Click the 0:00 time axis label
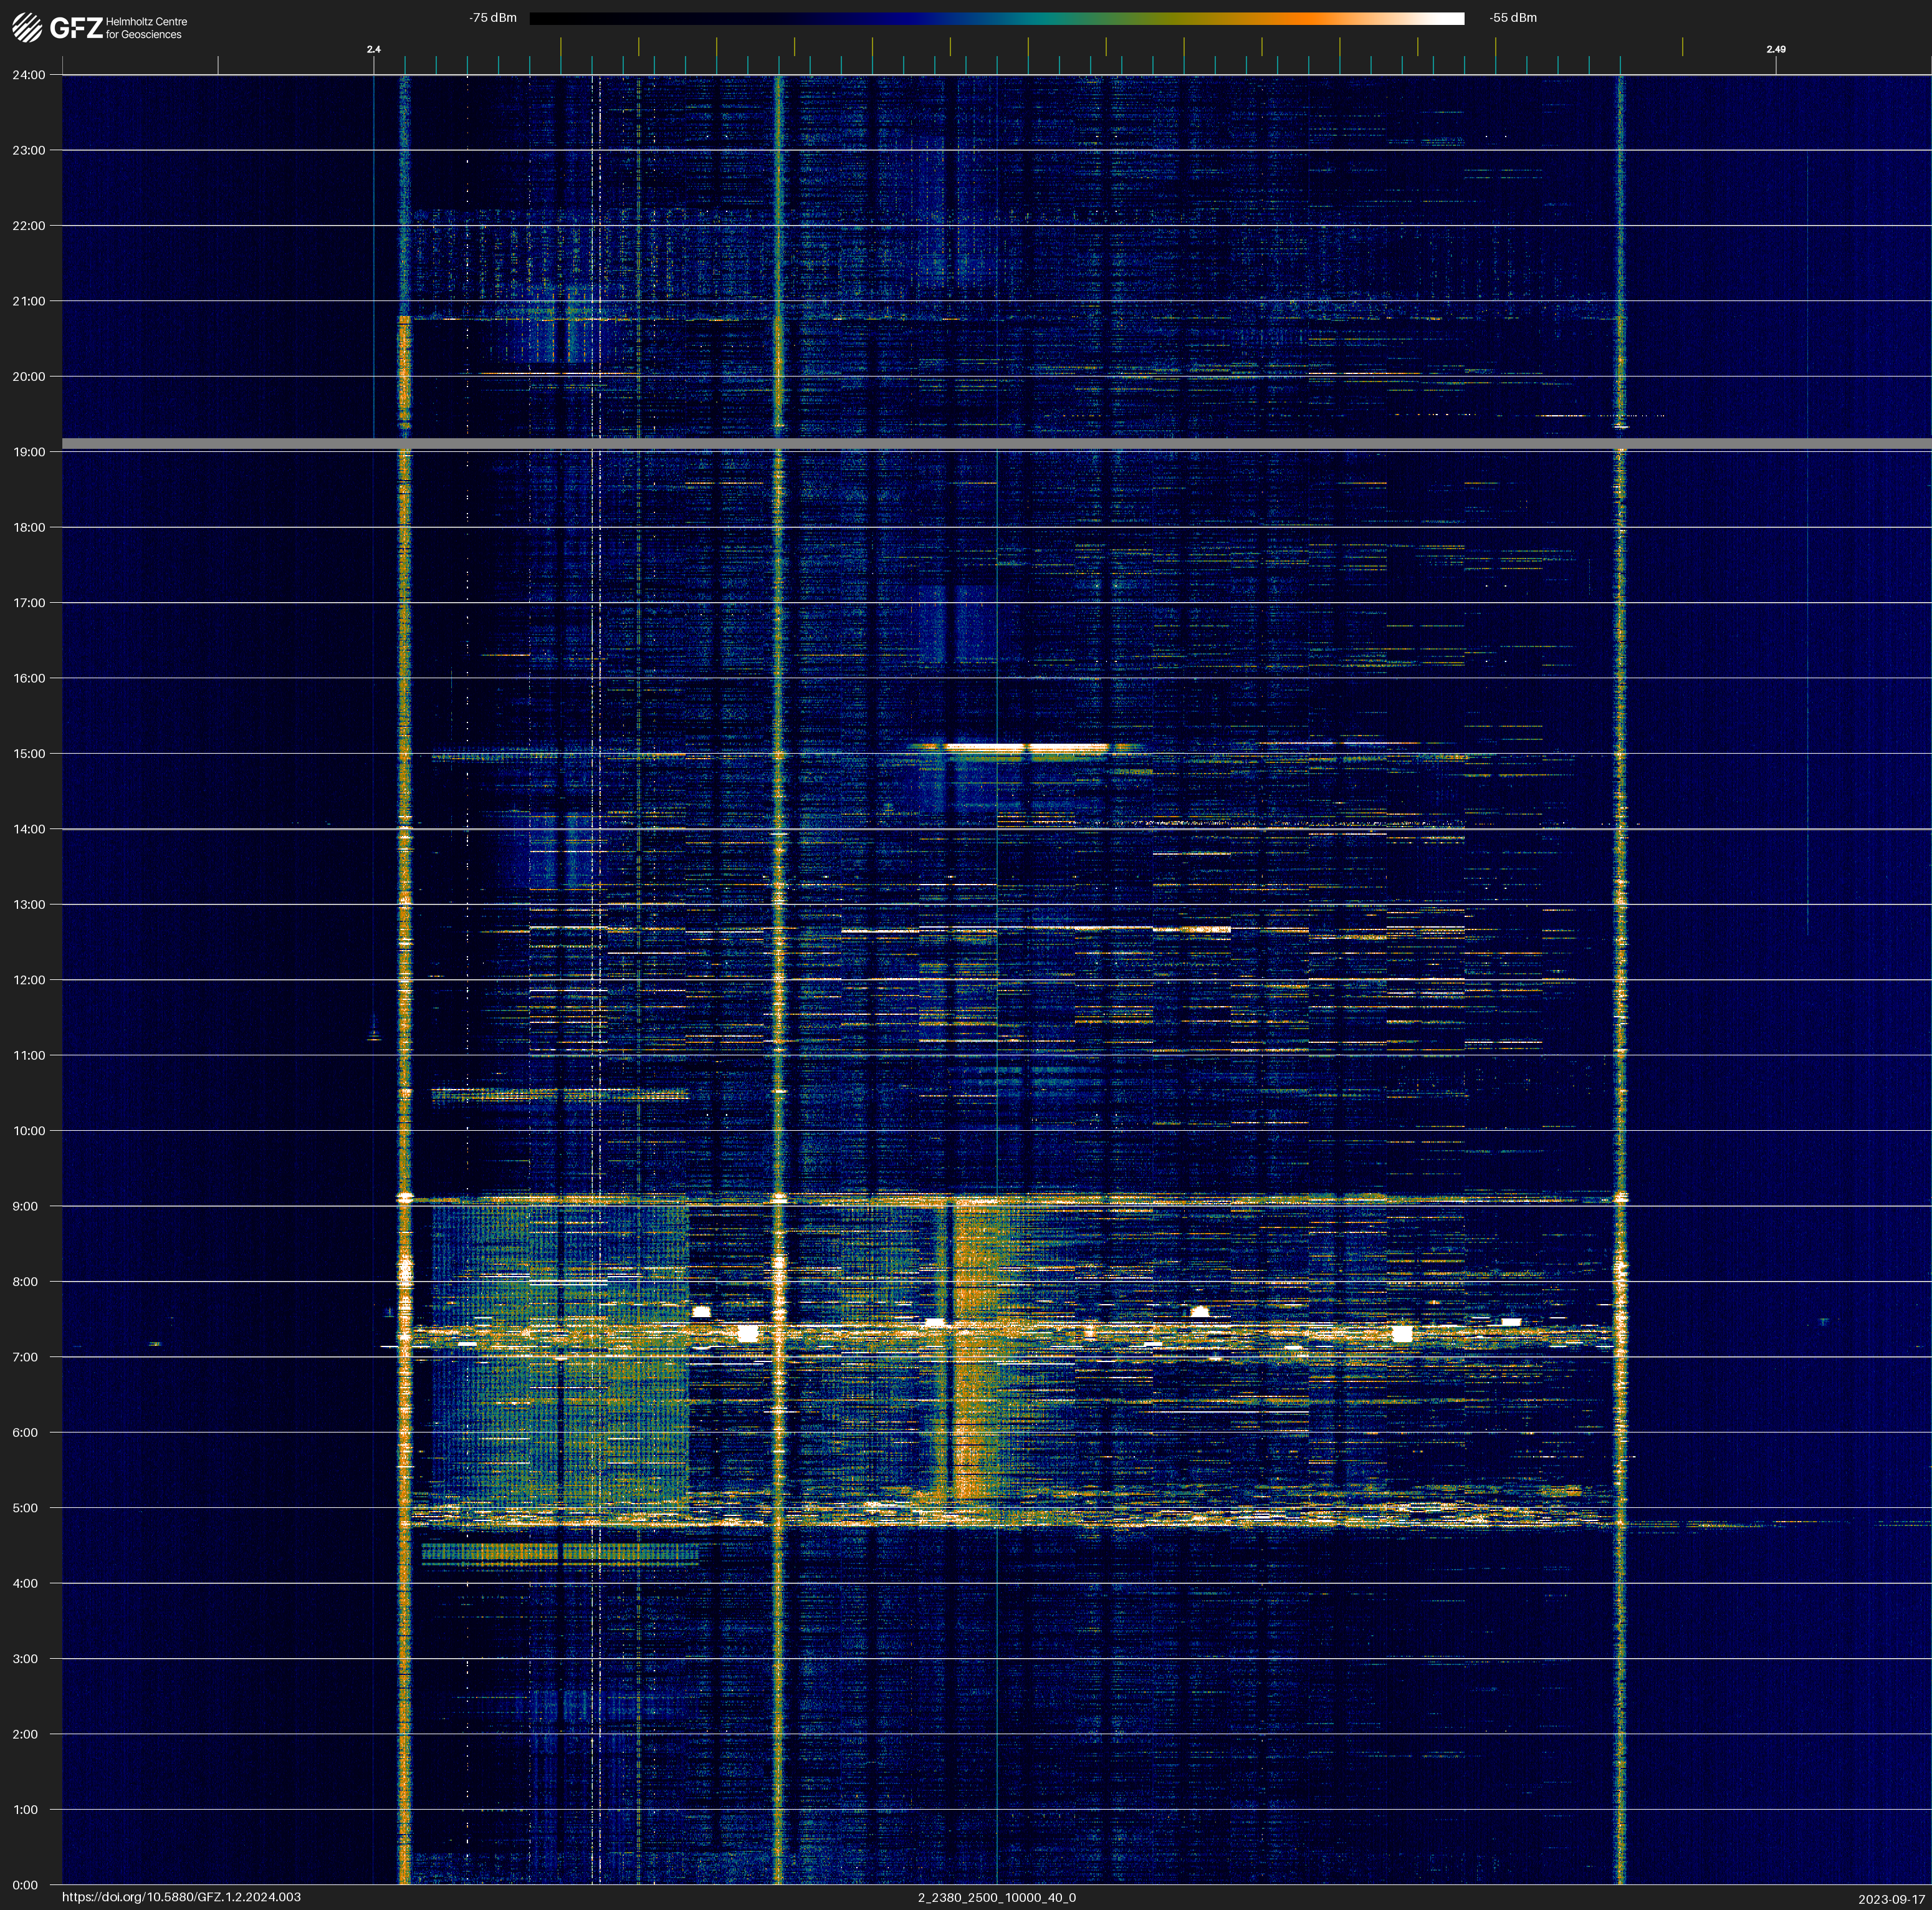 point(25,1885)
